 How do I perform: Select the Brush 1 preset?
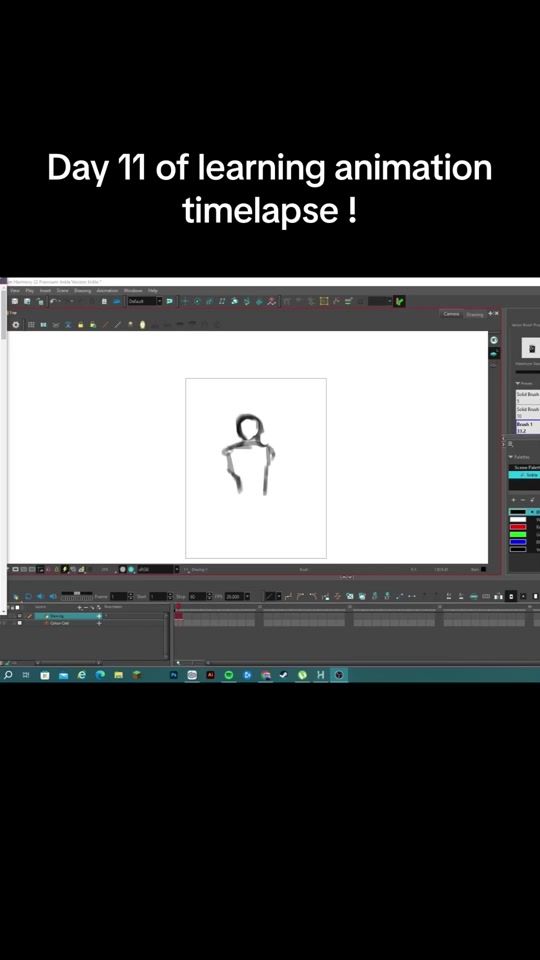click(527, 427)
